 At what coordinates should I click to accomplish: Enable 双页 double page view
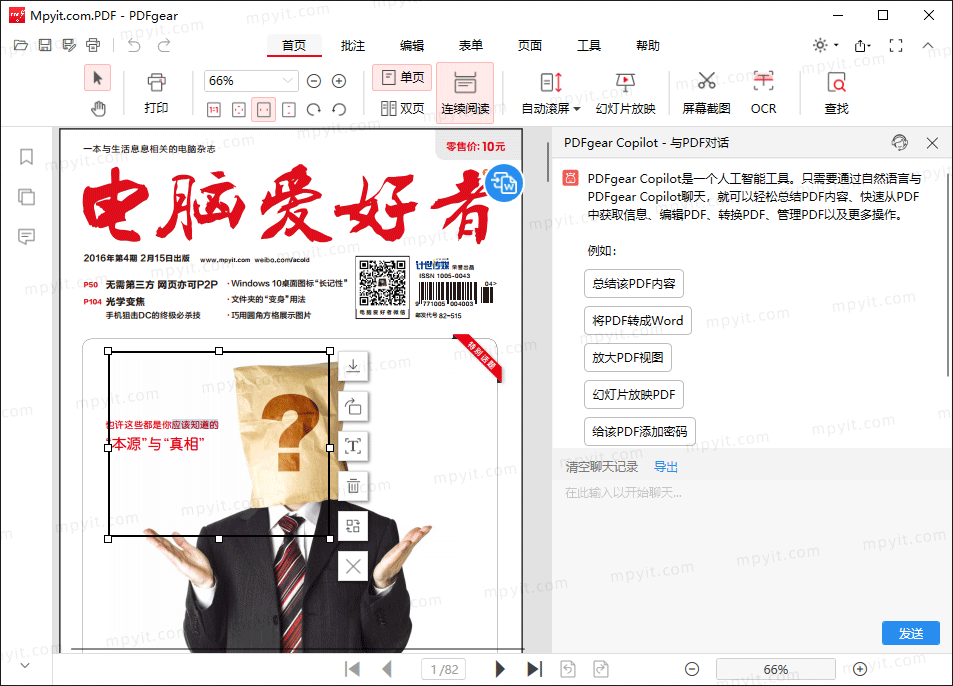(x=402, y=108)
